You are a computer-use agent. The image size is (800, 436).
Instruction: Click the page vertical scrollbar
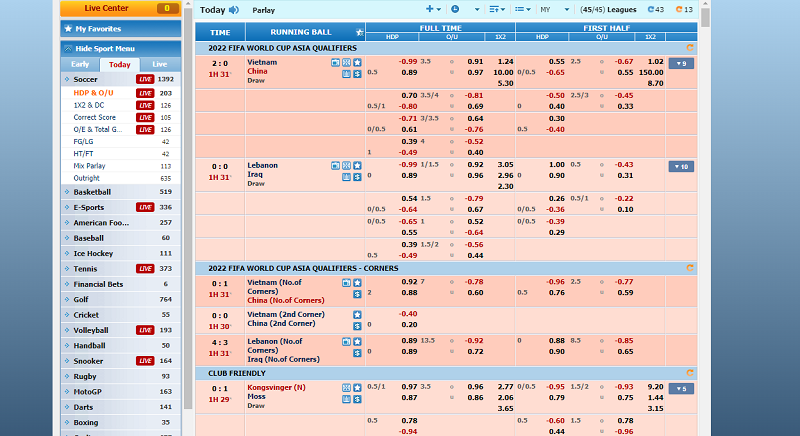705,200
